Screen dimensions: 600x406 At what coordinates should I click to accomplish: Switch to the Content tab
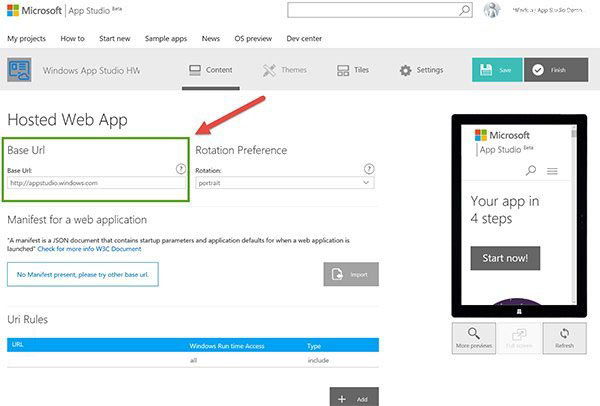click(211, 70)
